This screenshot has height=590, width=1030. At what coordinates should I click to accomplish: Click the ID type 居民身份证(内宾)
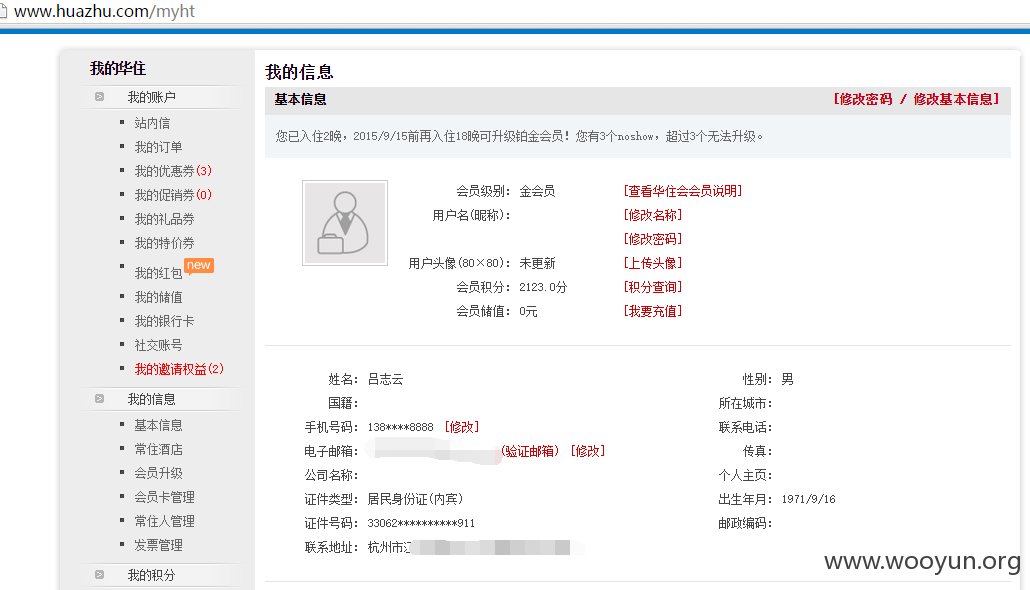[x=415, y=499]
